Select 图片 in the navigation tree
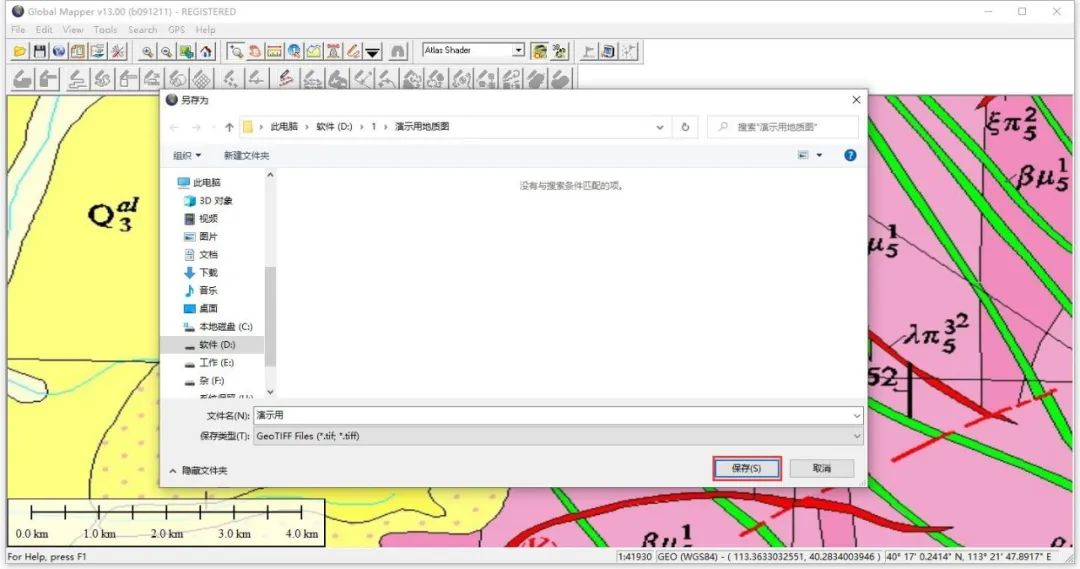1080x569 pixels. (201, 236)
